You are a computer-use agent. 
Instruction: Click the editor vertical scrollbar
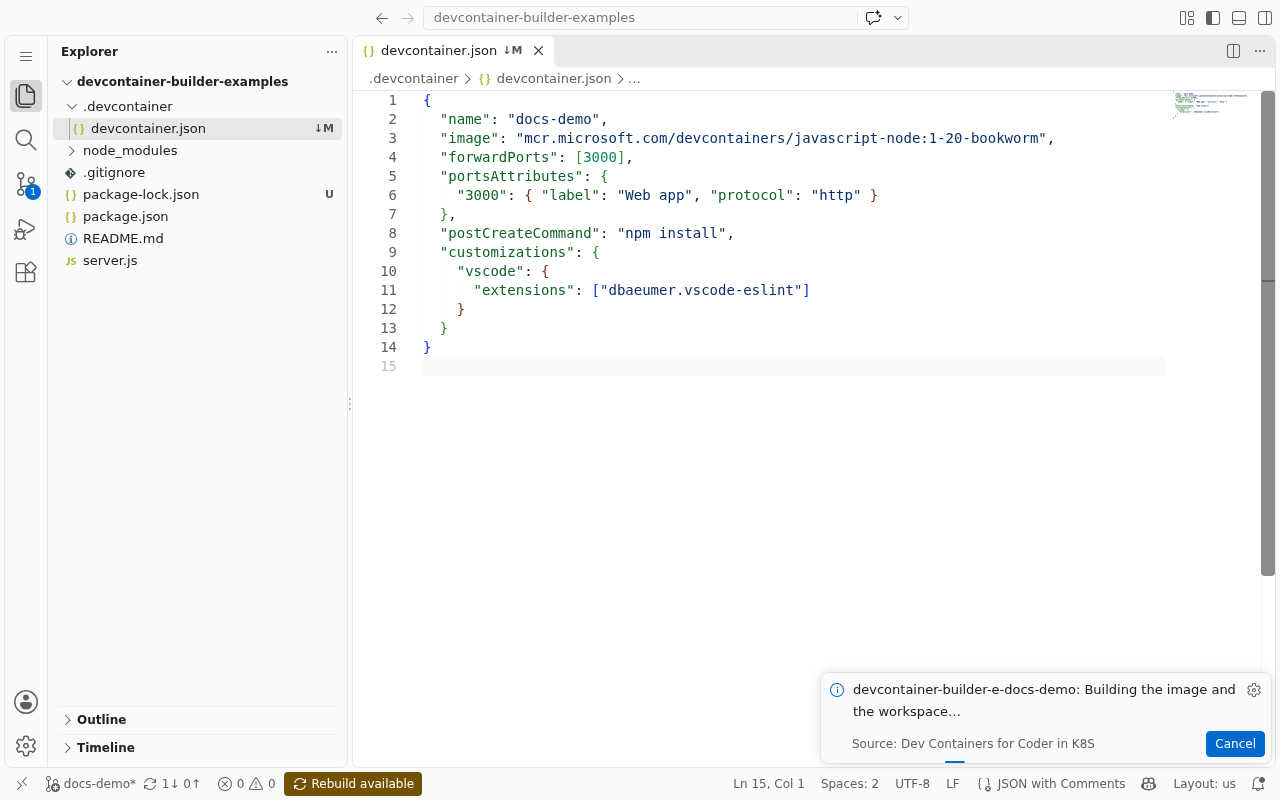coord(1268,333)
